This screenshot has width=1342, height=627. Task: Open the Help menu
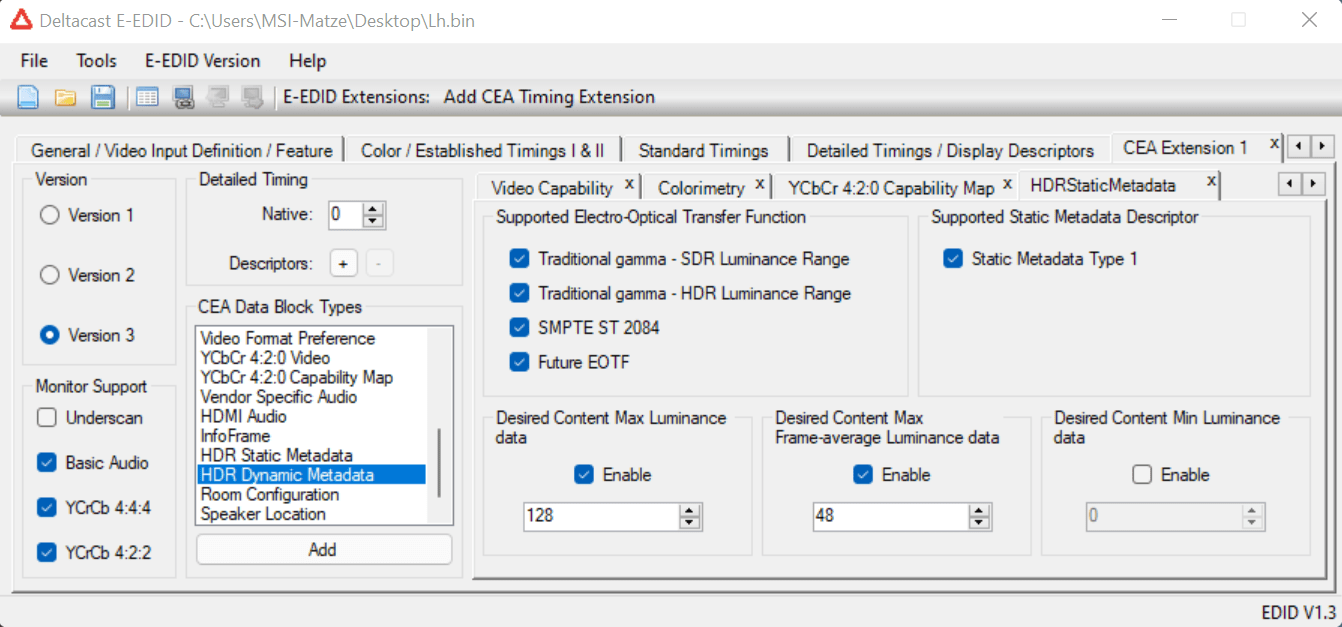(307, 61)
